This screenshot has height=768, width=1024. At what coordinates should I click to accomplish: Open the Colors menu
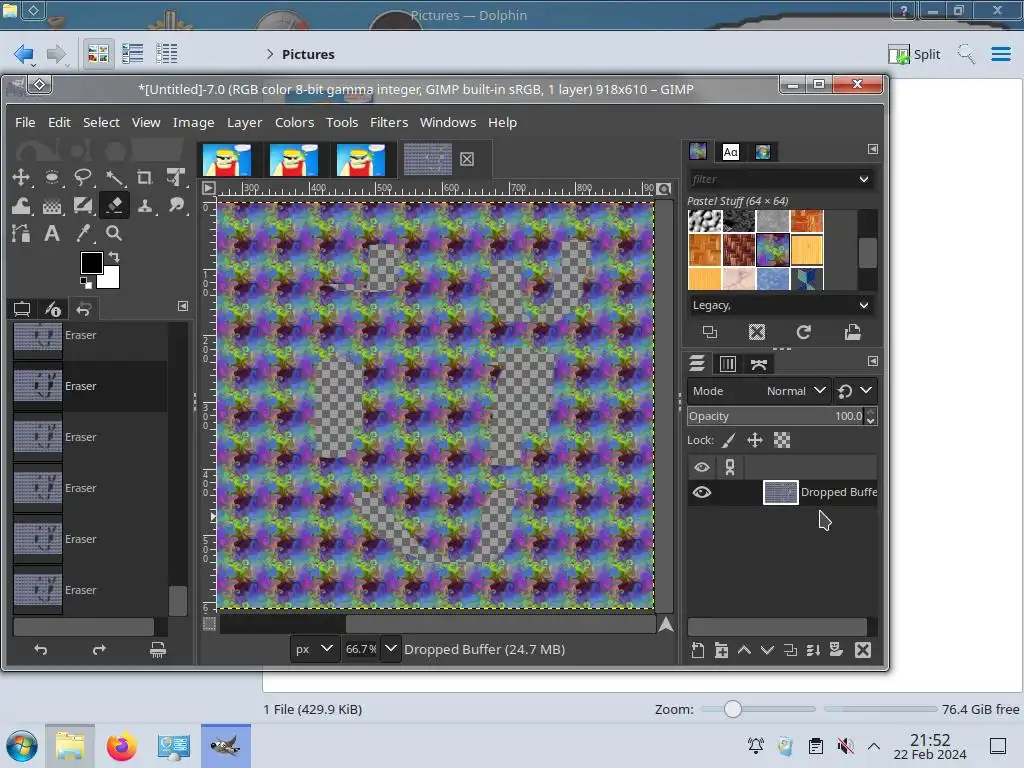click(x=294, y=122)
